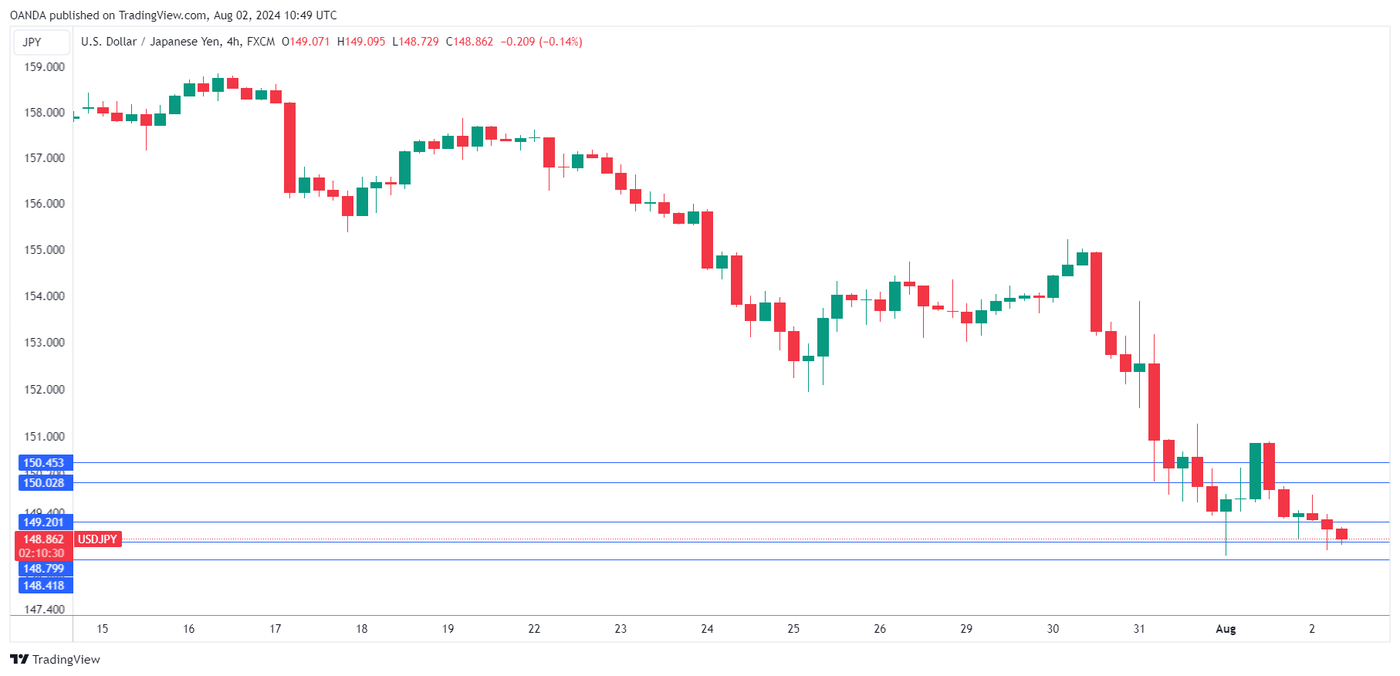This screenshot has height=676, width=1400.
Task: Click the 159.000 price axis value
Action: point(44,67)
